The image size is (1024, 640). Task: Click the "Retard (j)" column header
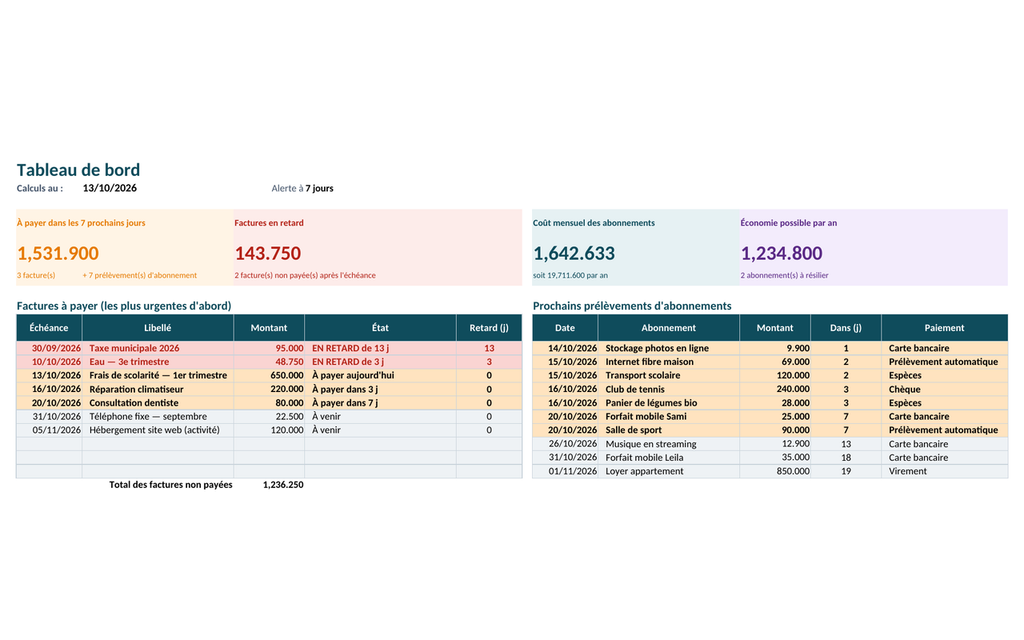pyautogui.click(x=489, y=328)
